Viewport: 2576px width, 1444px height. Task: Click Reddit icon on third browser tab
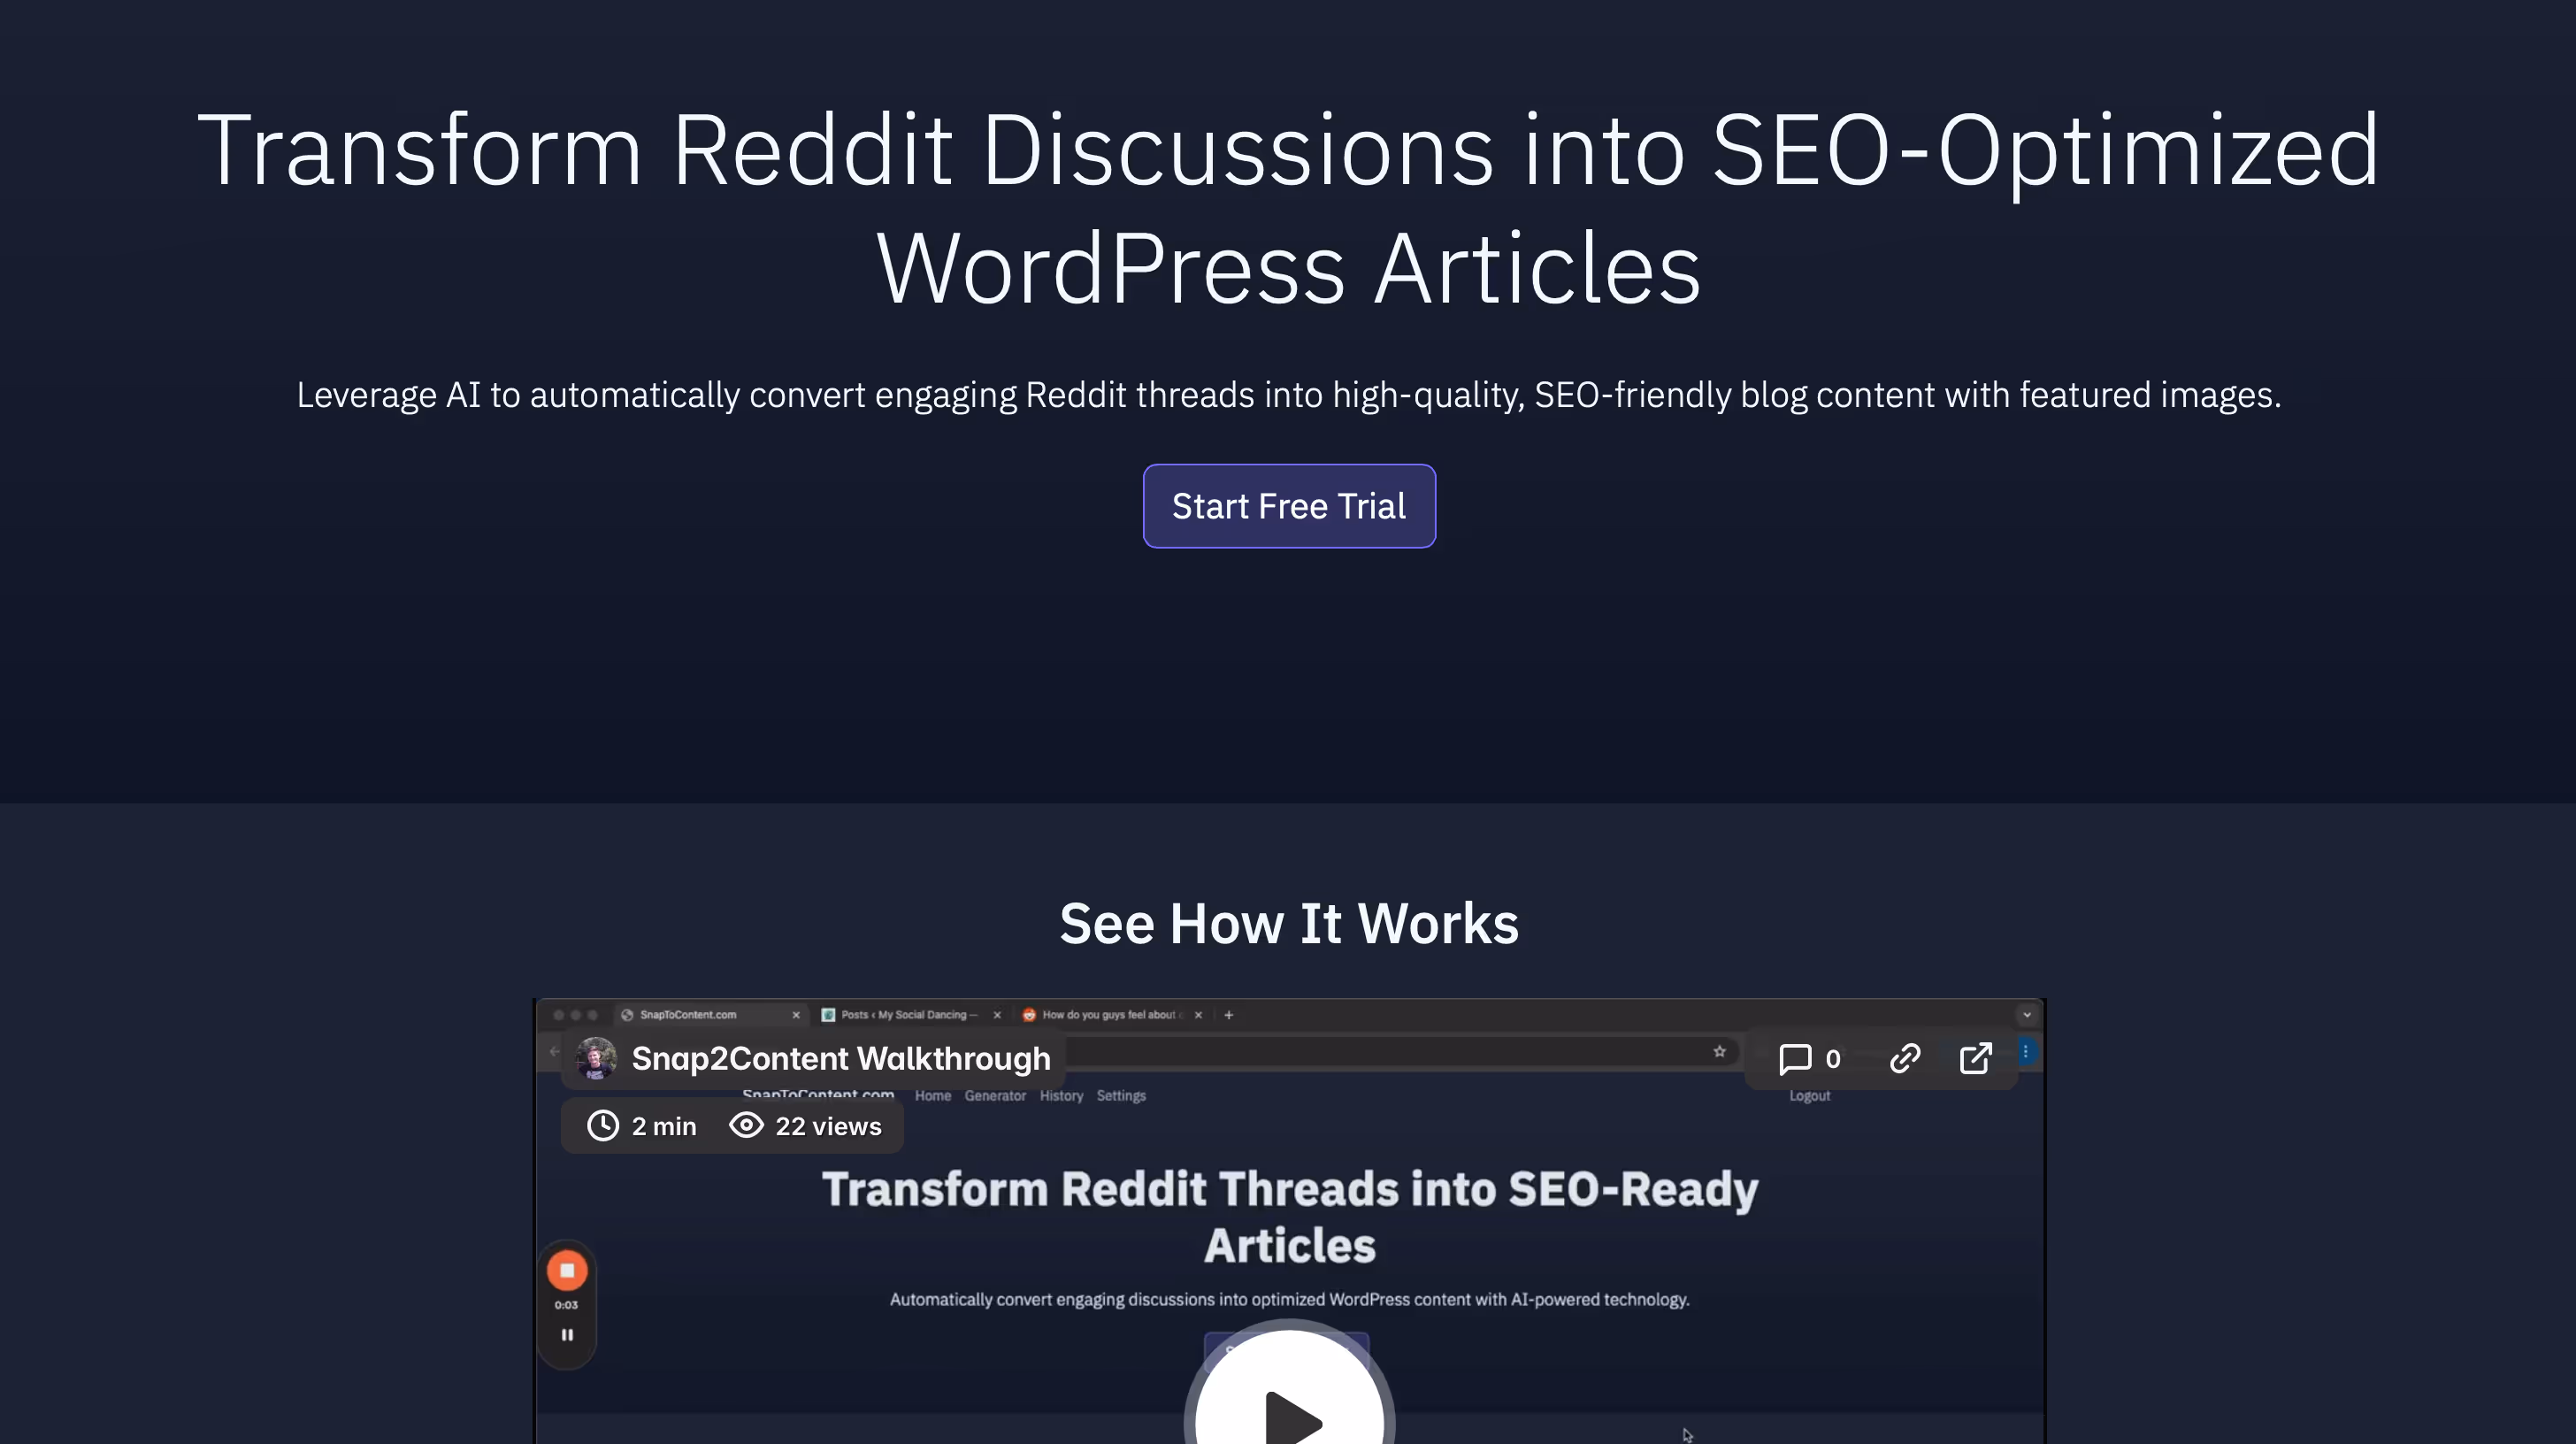tap(1028, 1015)
